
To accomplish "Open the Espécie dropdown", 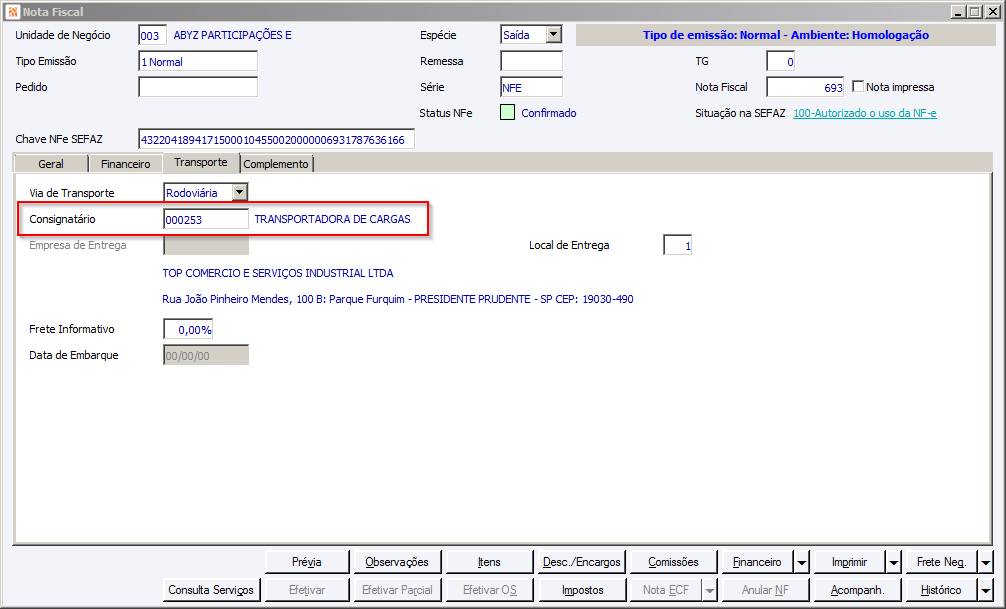I will [554, 35].
